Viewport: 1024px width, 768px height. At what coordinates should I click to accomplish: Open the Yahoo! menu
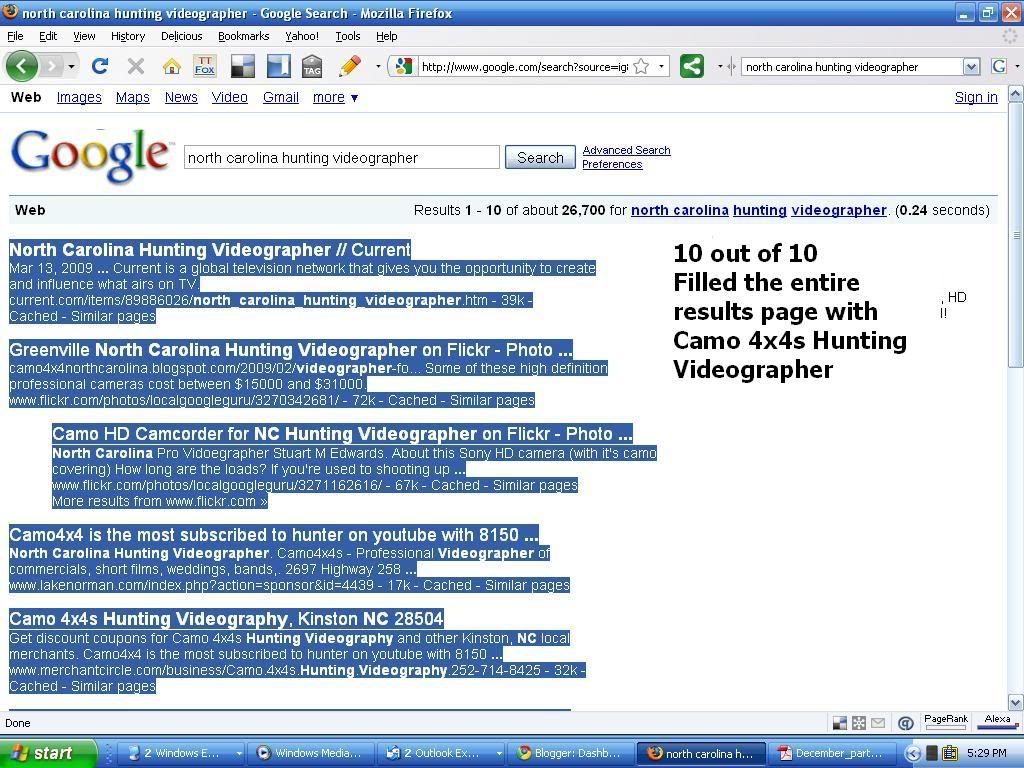tap(302, 36)
